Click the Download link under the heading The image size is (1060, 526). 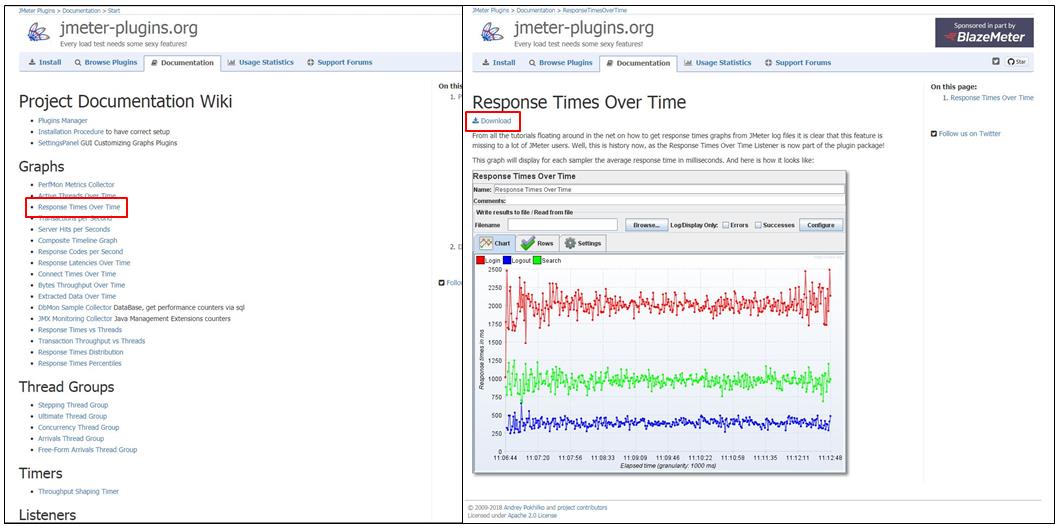(x=491, y=120)
